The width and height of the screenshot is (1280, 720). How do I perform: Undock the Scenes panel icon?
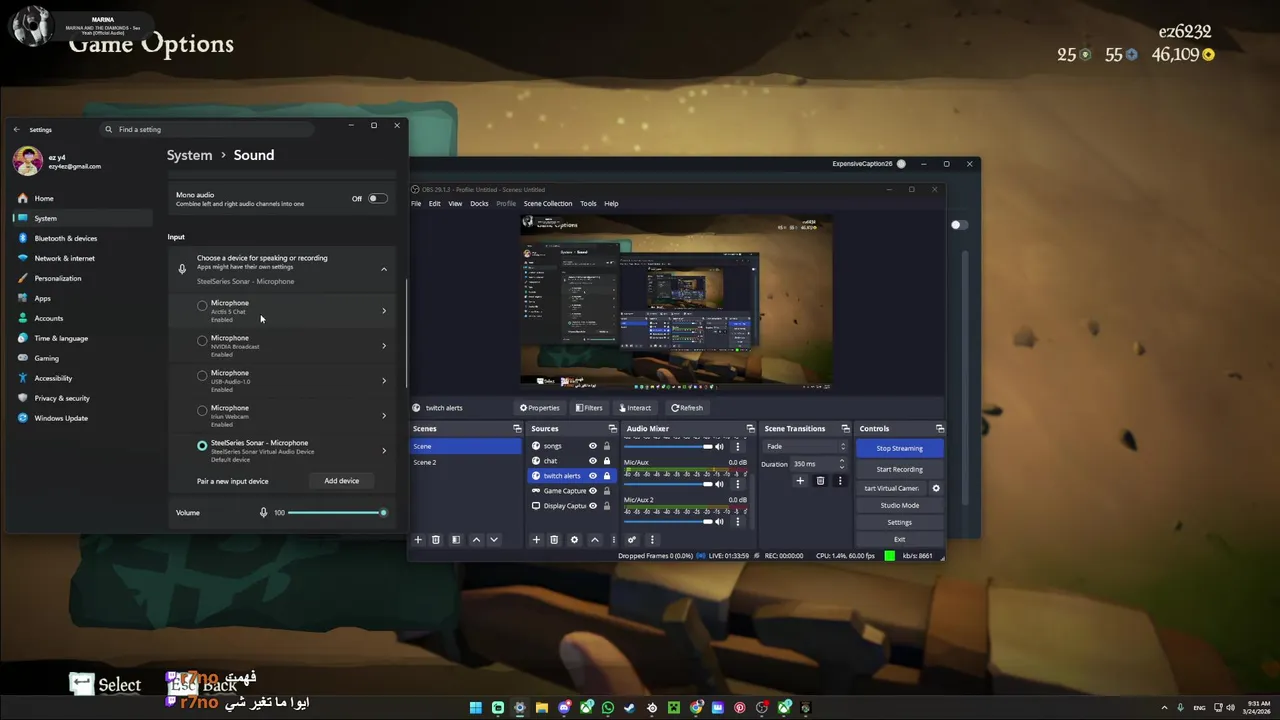[x=517, y=429]
